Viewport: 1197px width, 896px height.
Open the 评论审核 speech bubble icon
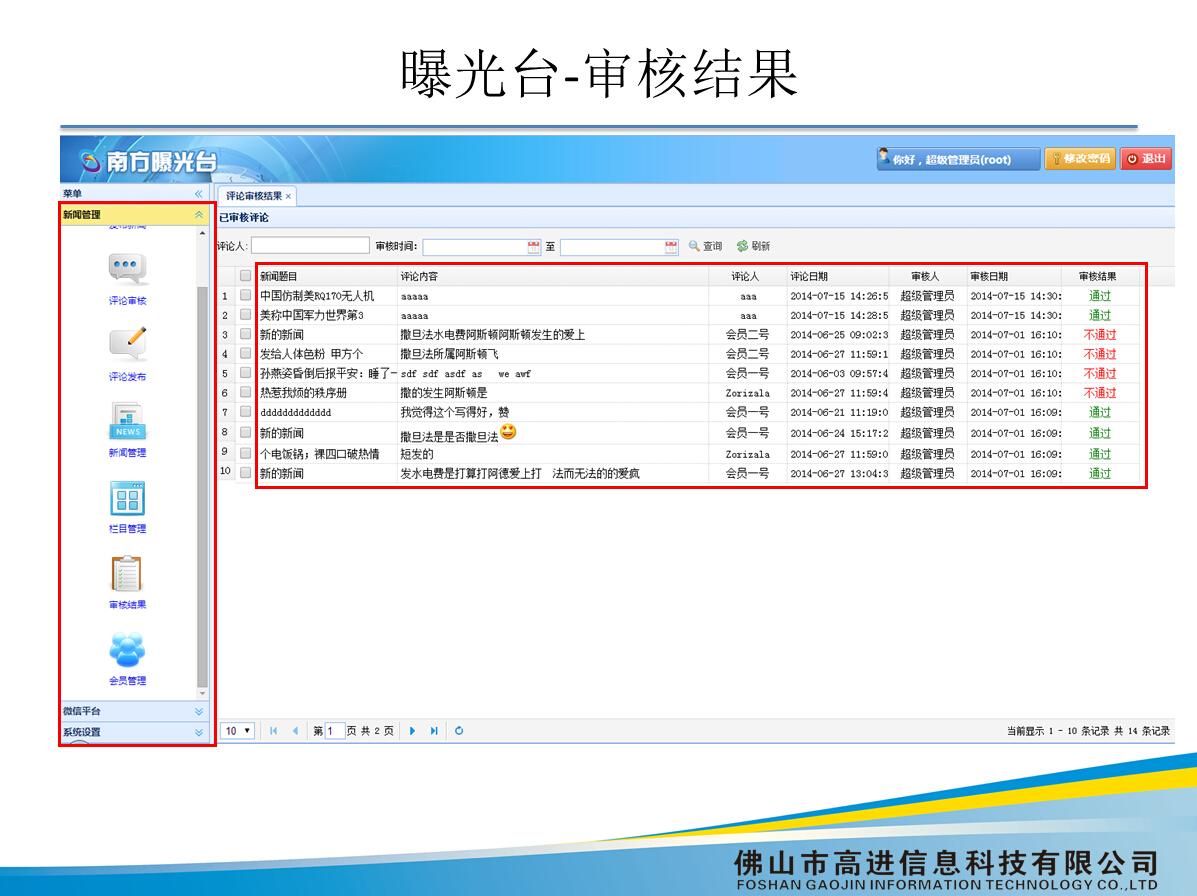[127, 268]
